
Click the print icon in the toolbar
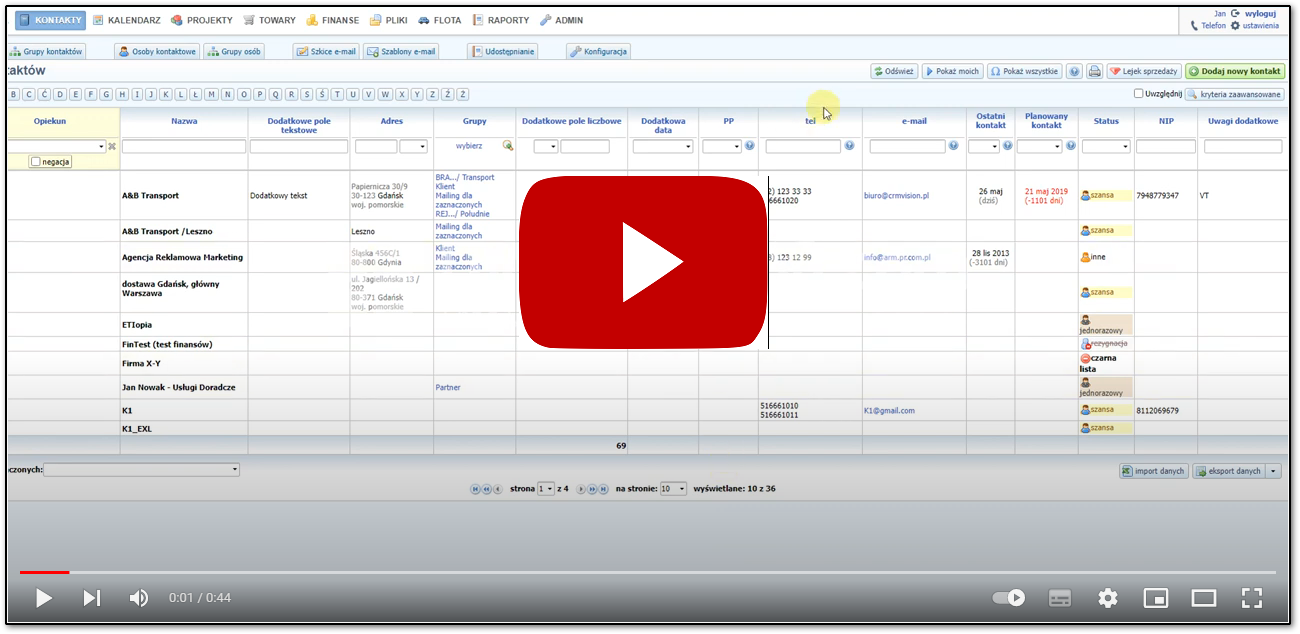click(x=1095, y=72)
